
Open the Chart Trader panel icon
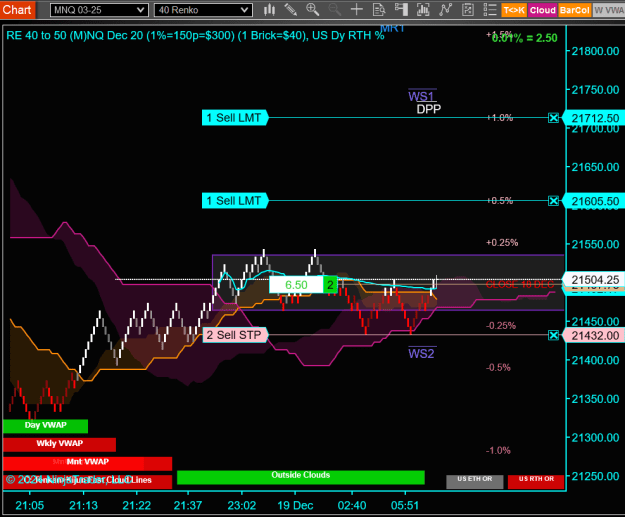click(x=401, y=10)
